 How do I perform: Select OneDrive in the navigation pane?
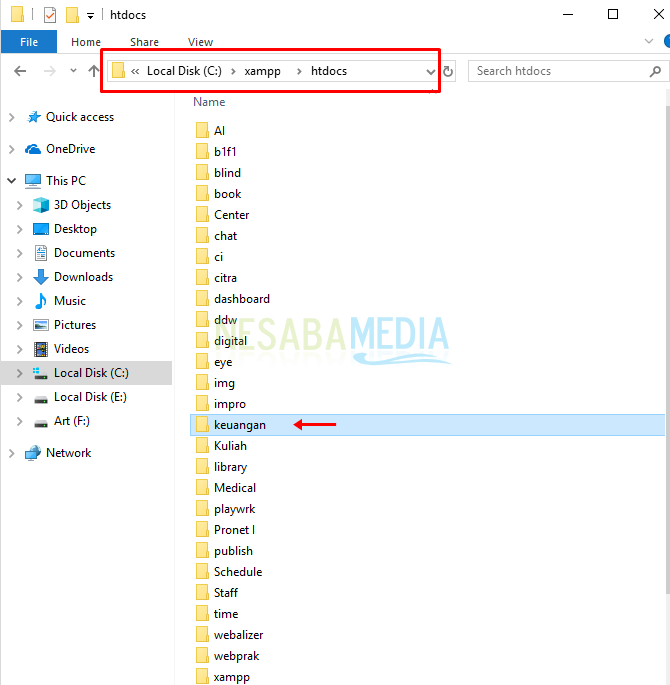70,149
